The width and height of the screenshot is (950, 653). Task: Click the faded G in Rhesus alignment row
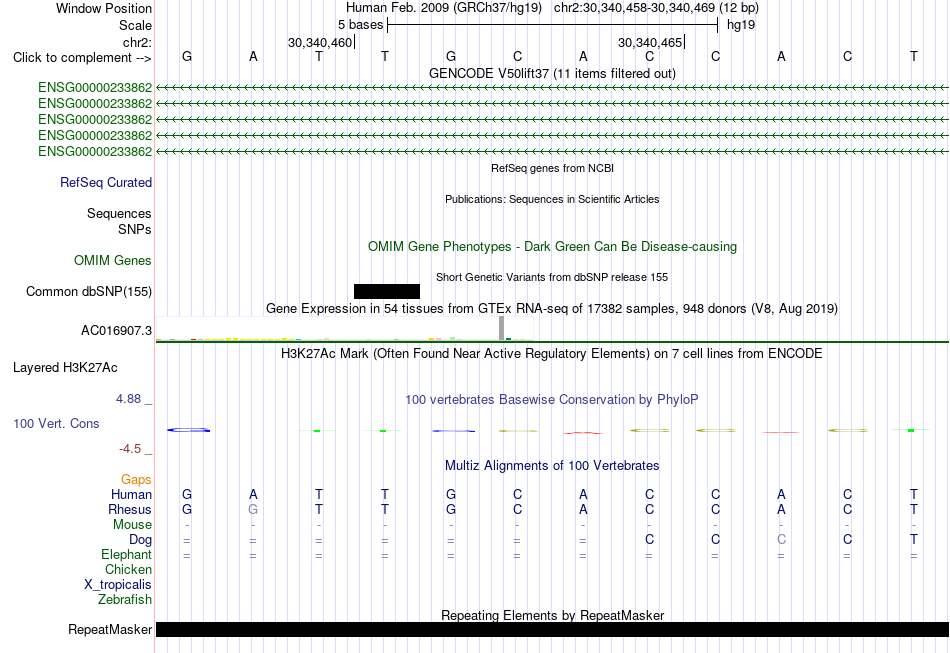253,509
